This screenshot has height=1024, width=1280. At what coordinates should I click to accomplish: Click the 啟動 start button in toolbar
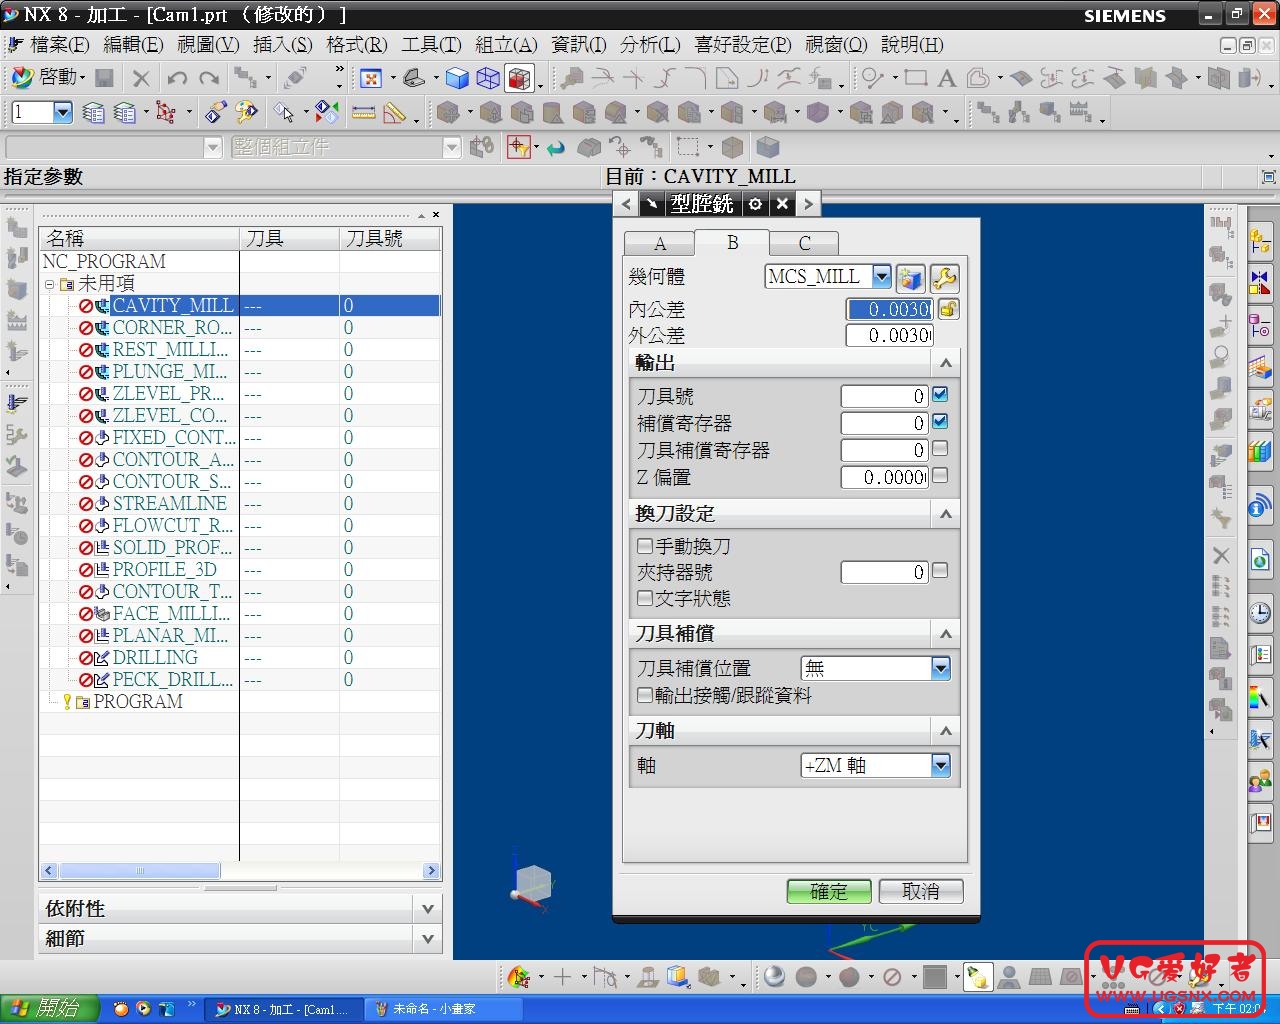tap(47, 78)
